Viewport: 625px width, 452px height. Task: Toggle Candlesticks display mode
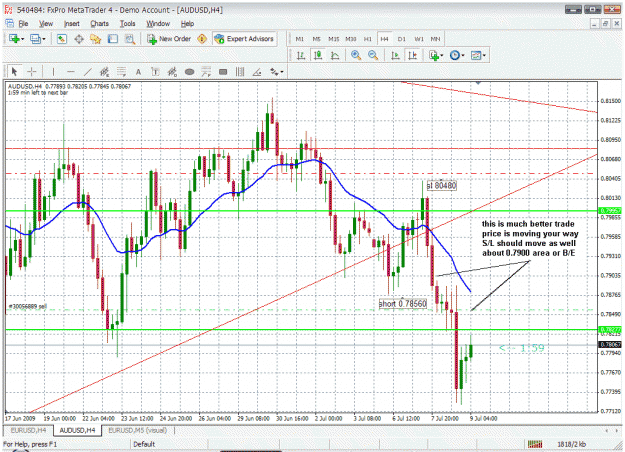(318, 55)
